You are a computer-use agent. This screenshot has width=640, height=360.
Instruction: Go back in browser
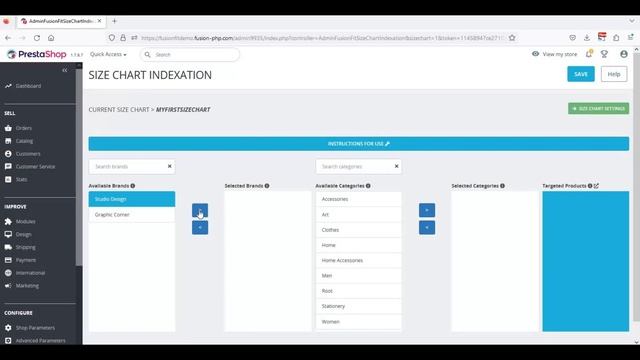coord(8,38)
